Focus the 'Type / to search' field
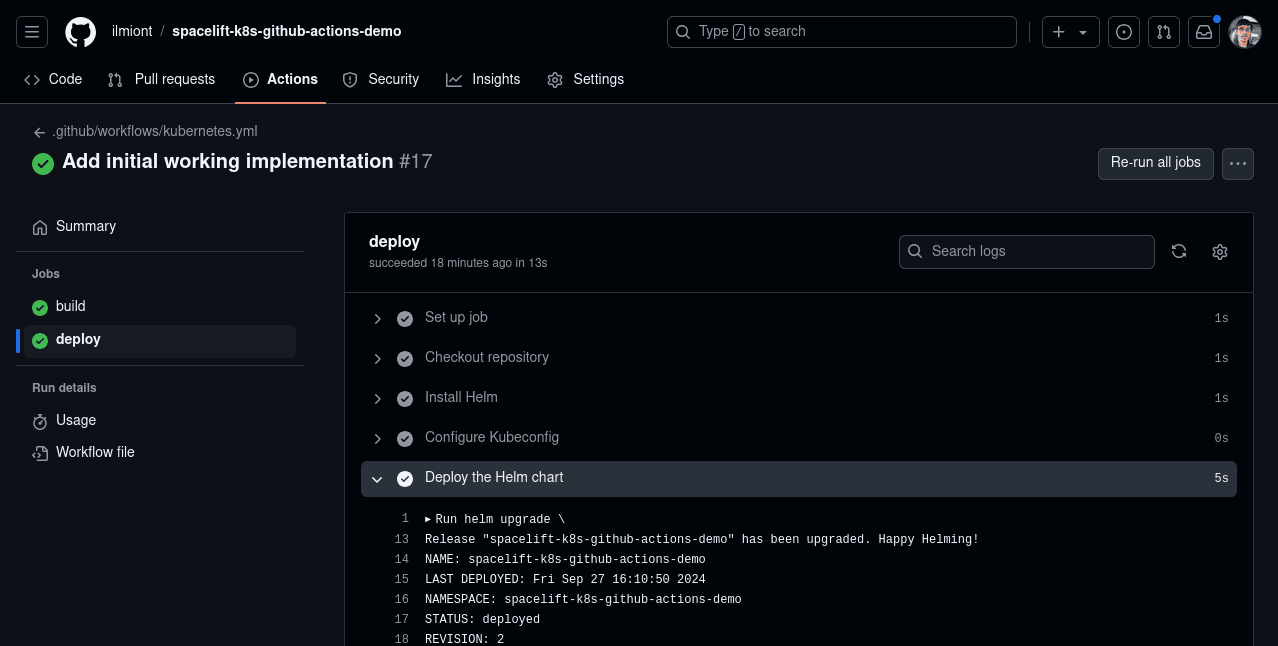The image size is (1278, 646). (x=842, y=32)
